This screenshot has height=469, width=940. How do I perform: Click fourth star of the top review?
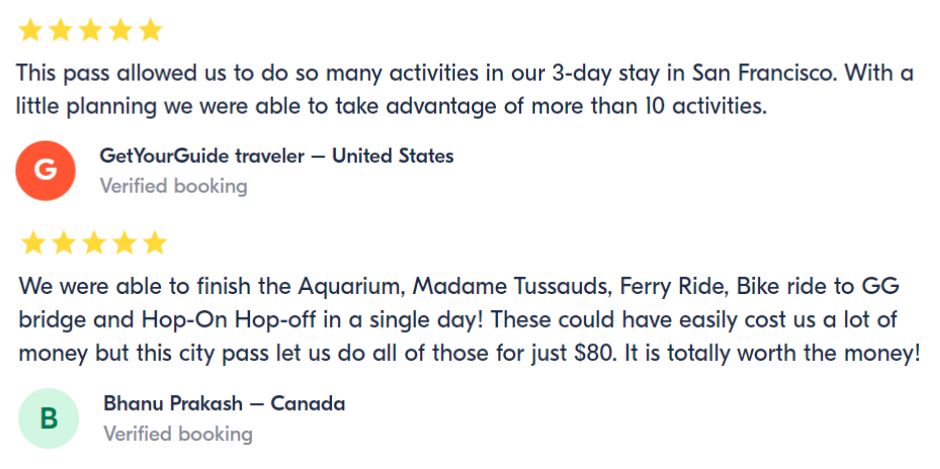pos(120,30)
